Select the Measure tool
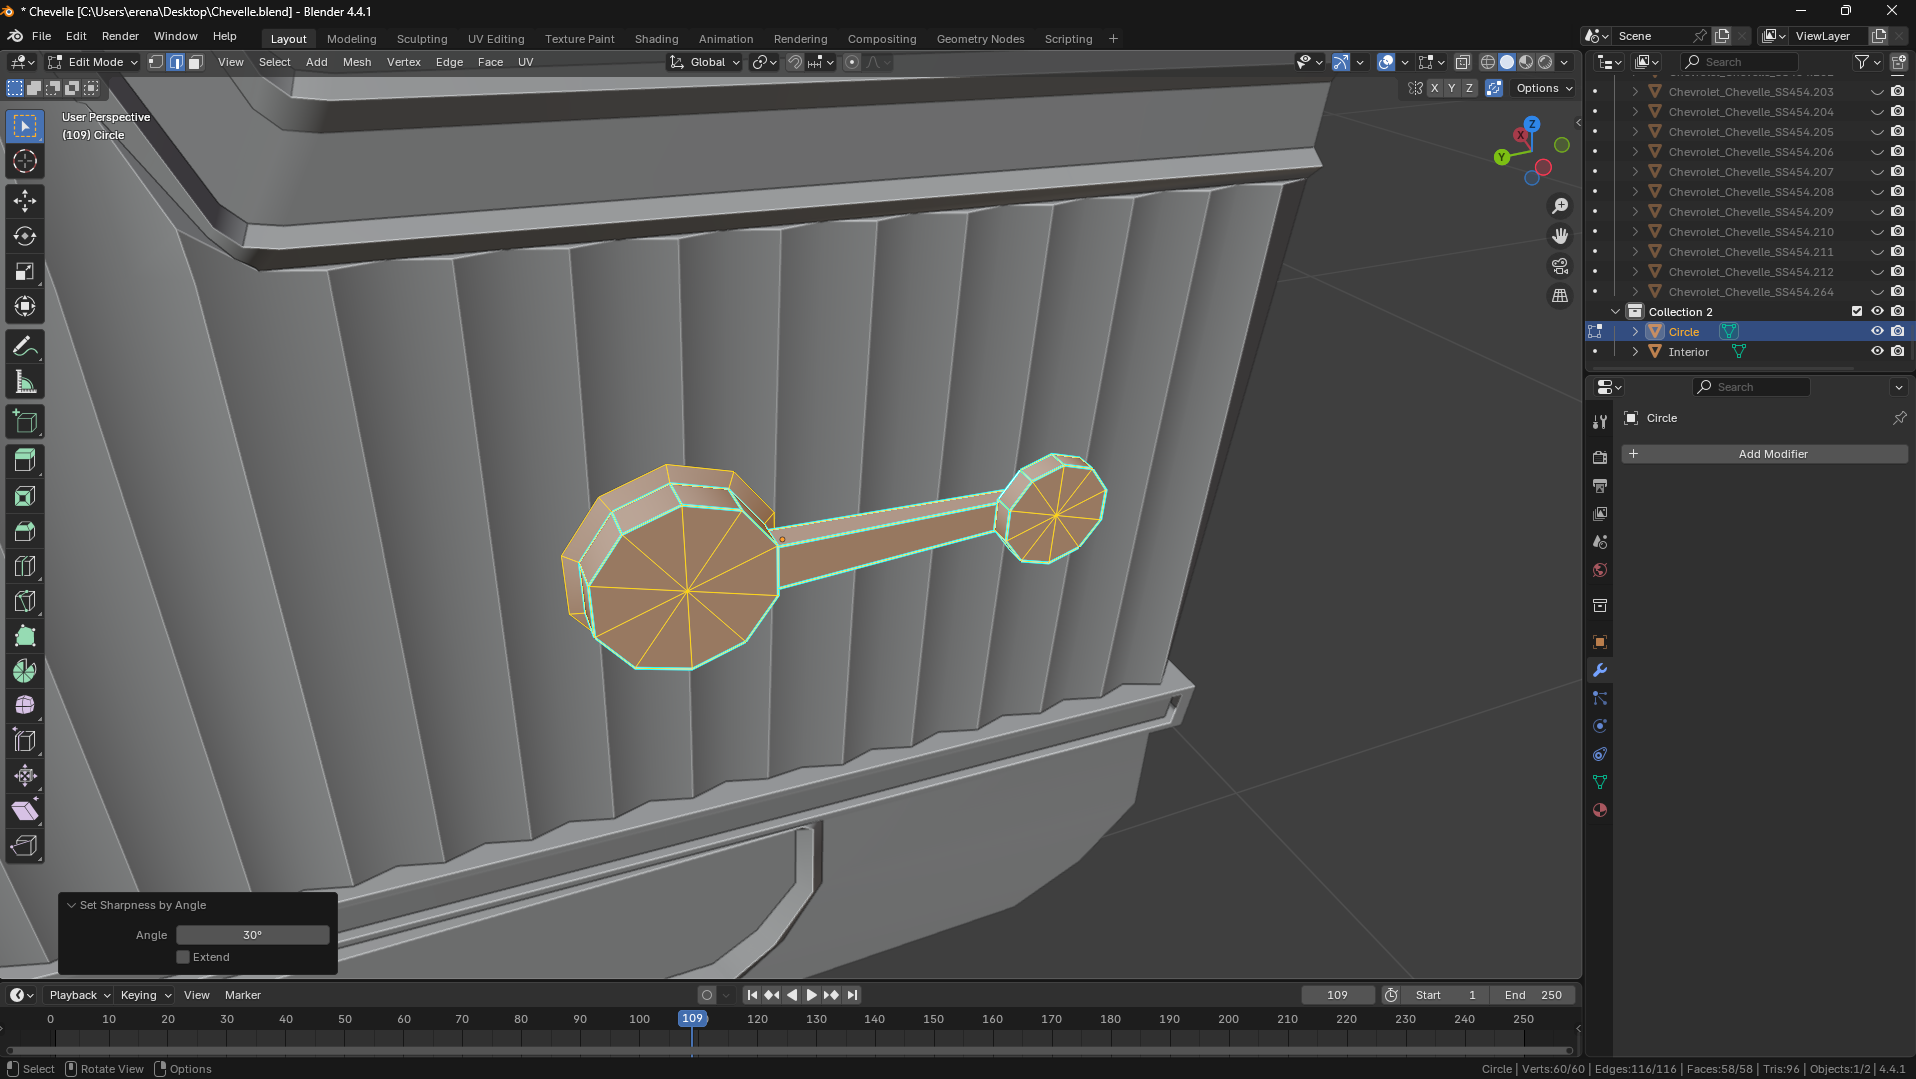Image resolution: width=1916 pixels, height=1079 pixels. [25, 381]
